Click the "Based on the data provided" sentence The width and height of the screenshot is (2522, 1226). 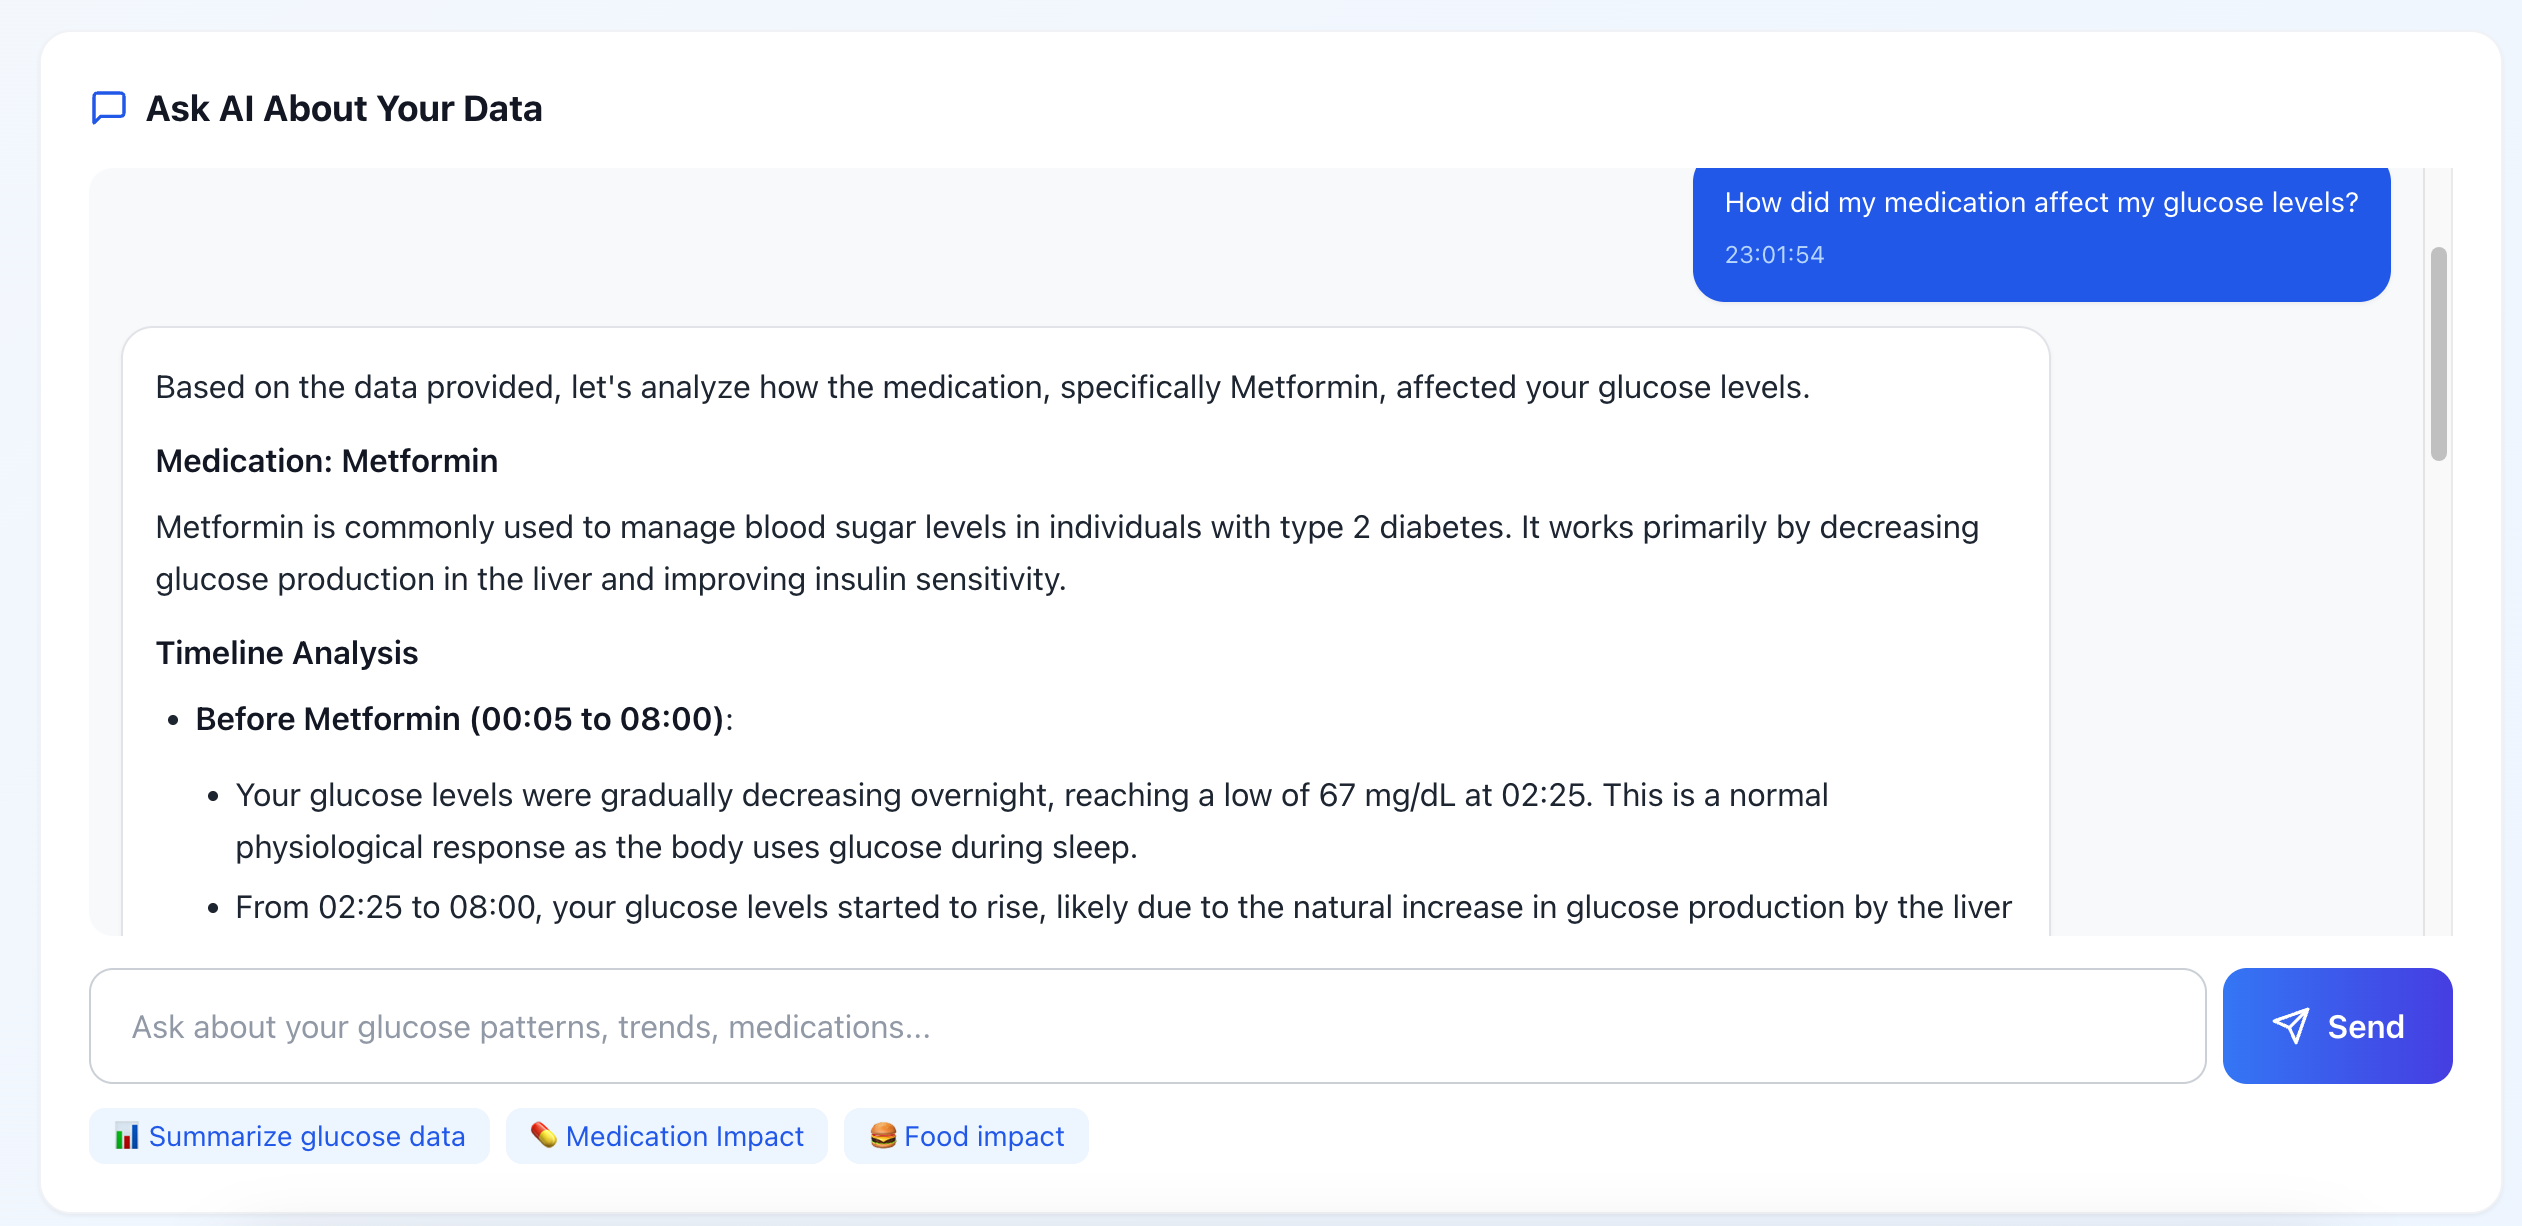[x=982, y=387]
